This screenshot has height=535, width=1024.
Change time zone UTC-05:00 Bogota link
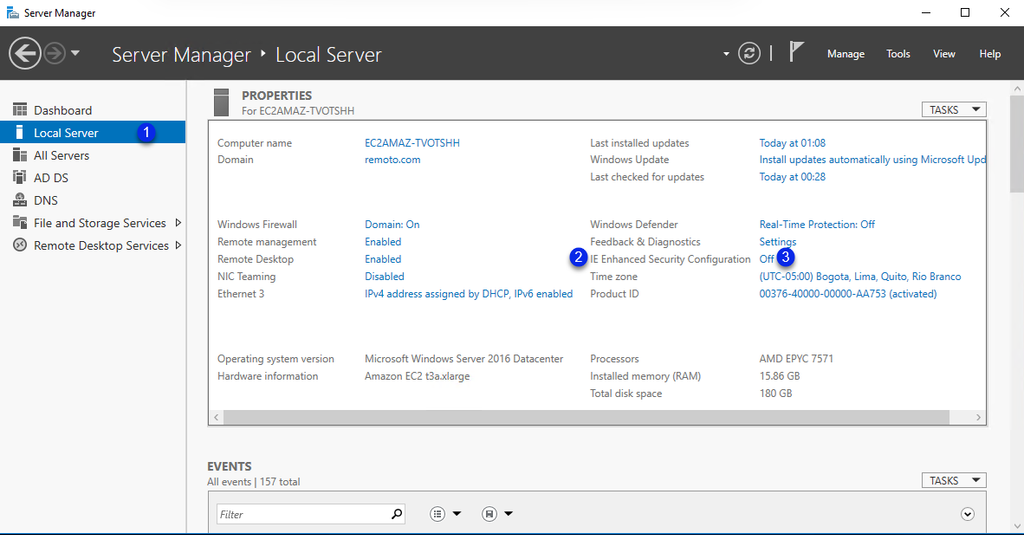pos(860,276)
